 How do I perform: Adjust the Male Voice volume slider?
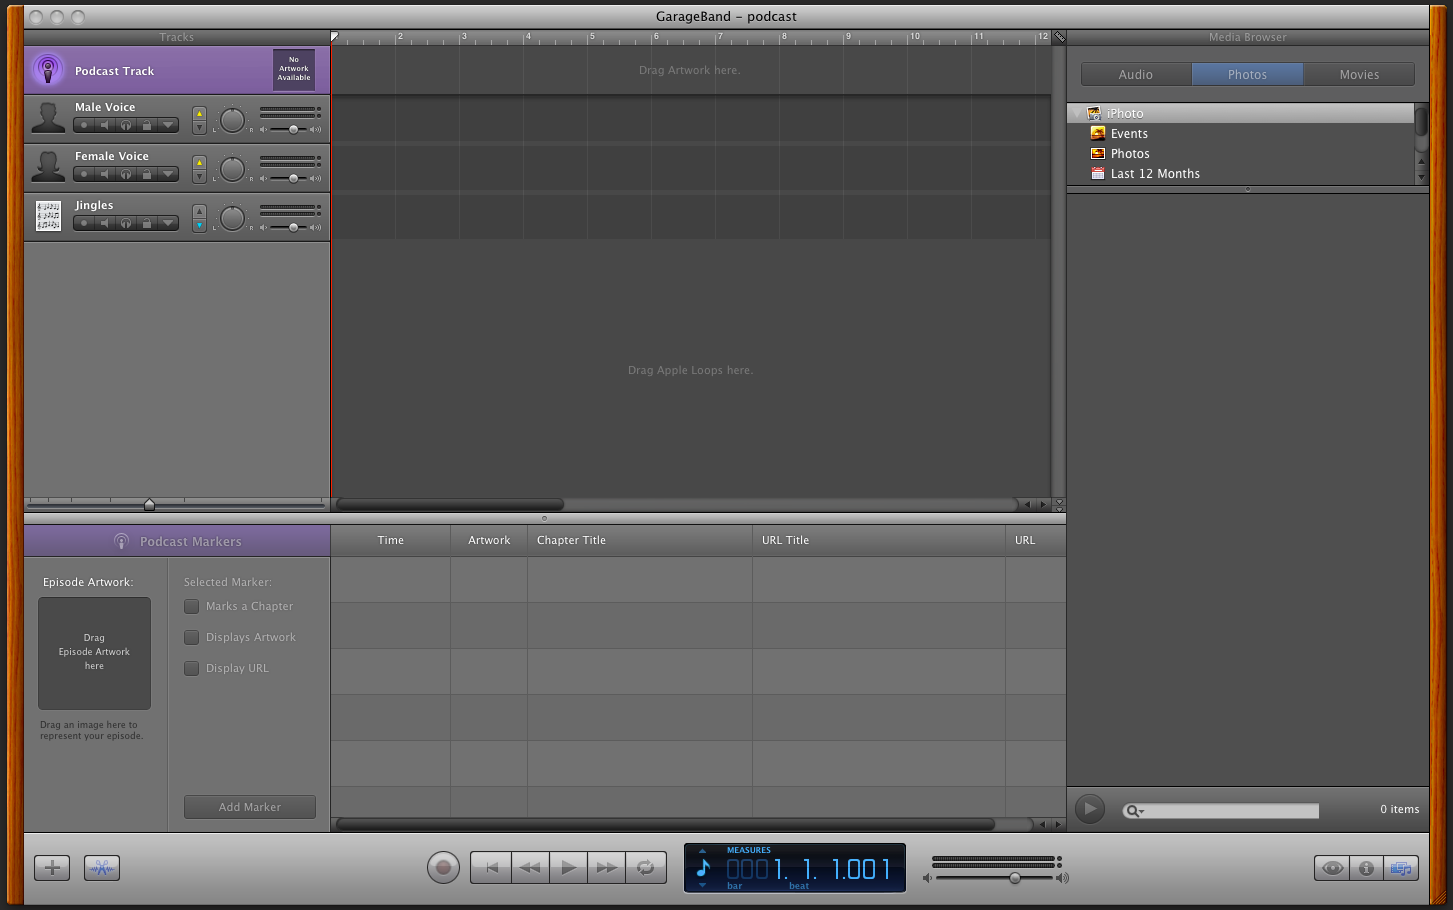point(293,129)
